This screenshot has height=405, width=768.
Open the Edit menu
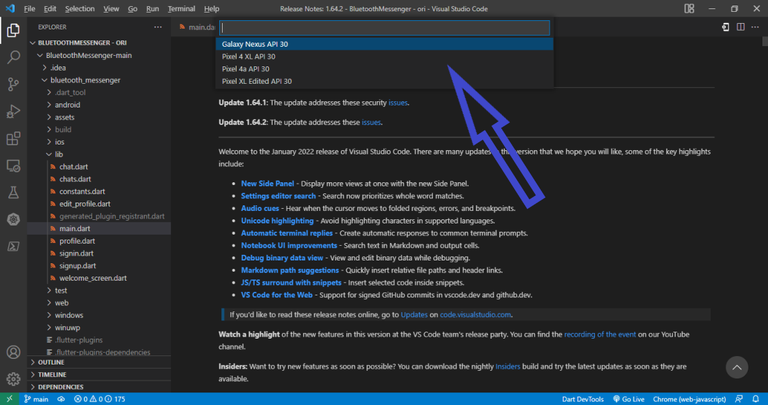pyautogui.click(x=50, y=9)
